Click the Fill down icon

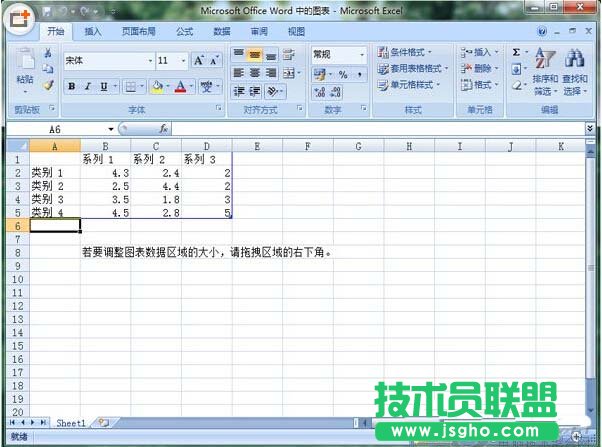[x=516, y=69]
